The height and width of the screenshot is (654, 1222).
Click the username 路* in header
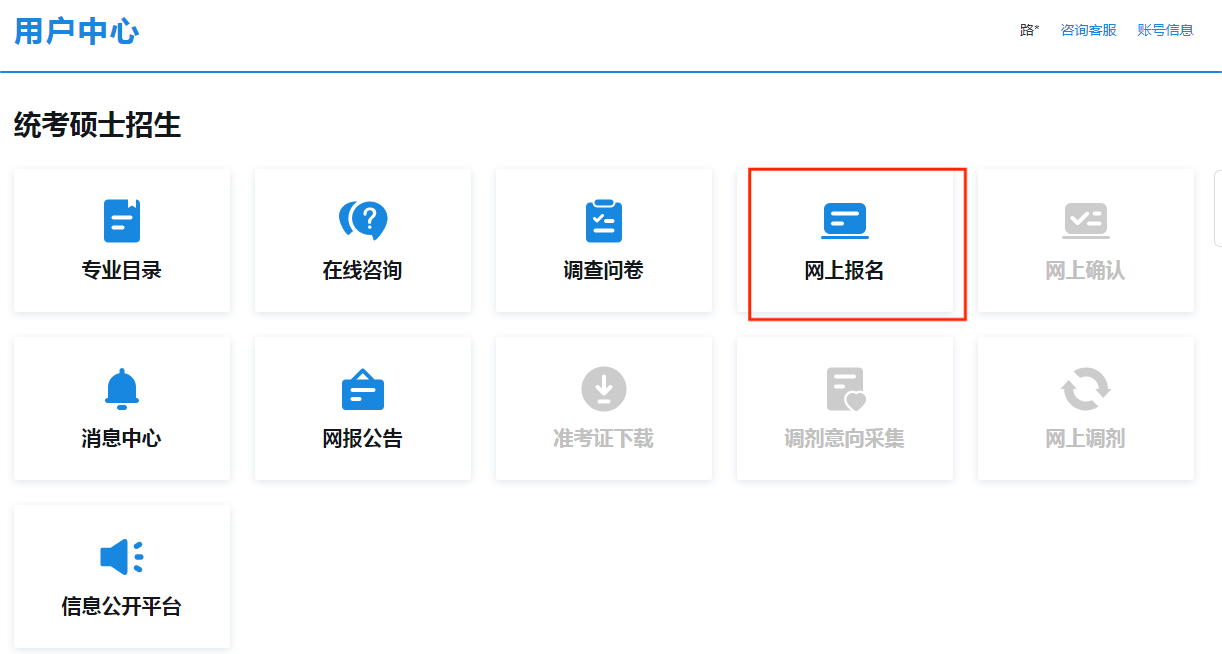(x=1029, y=30)
